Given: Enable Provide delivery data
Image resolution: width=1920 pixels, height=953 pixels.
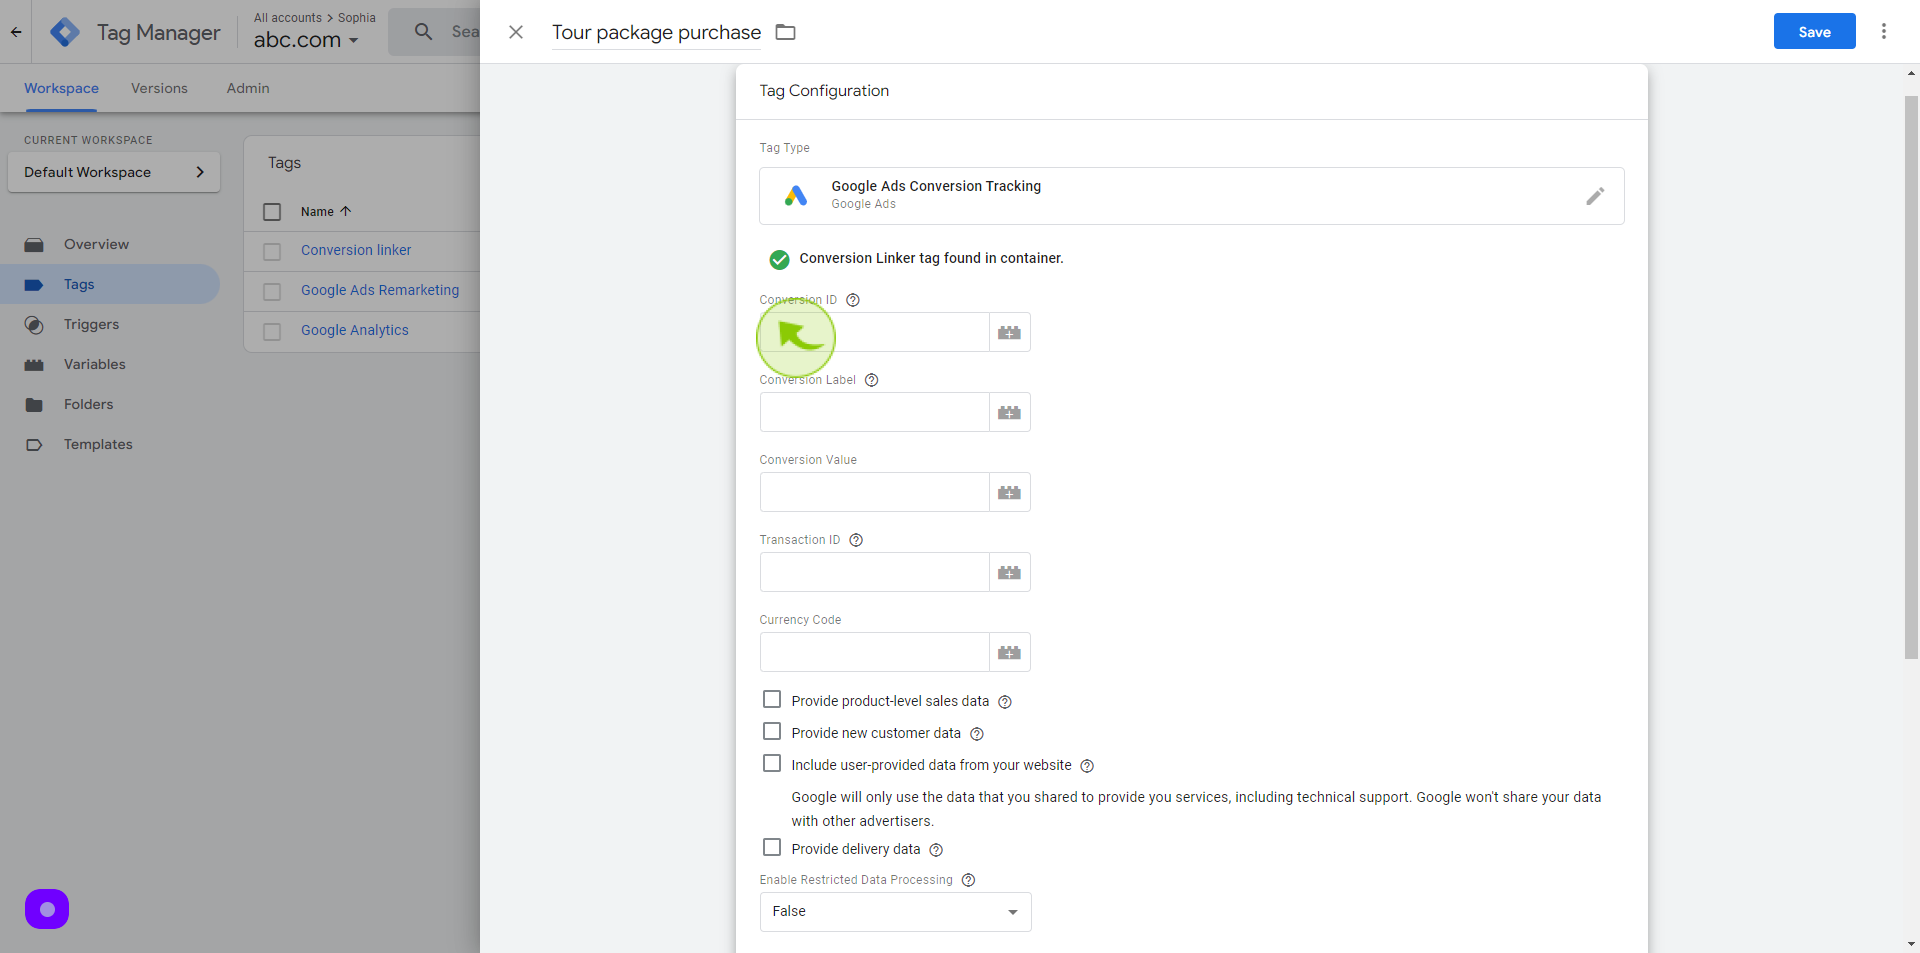Looking at the screenshot, I should pos(772,847).
